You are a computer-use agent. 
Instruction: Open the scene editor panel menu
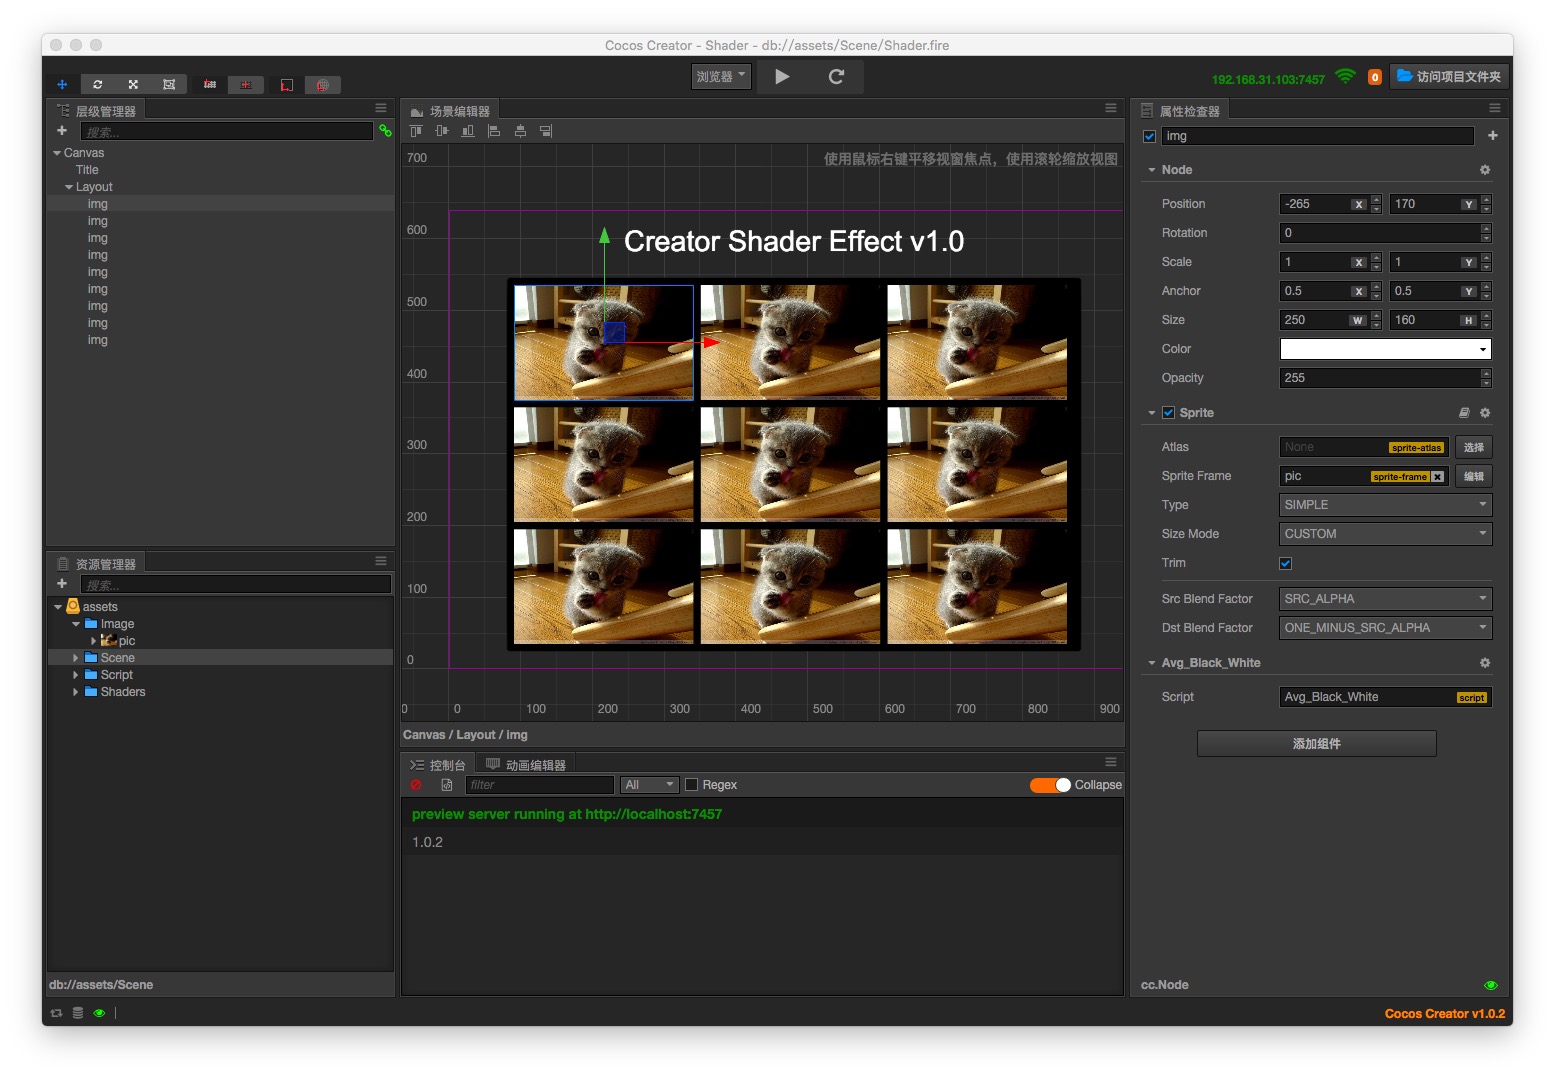(x=1111, y=108)
